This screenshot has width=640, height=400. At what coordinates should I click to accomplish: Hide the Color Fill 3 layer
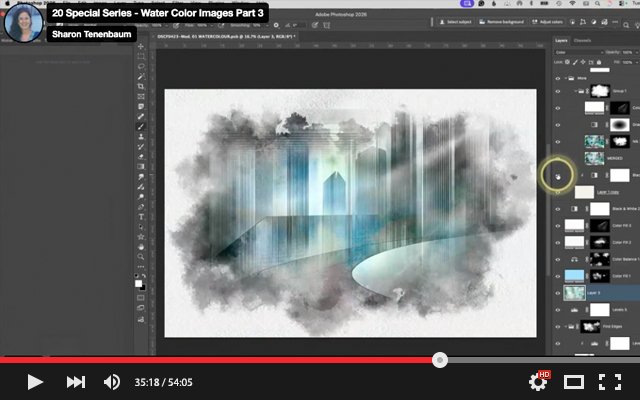coord(558,226)
